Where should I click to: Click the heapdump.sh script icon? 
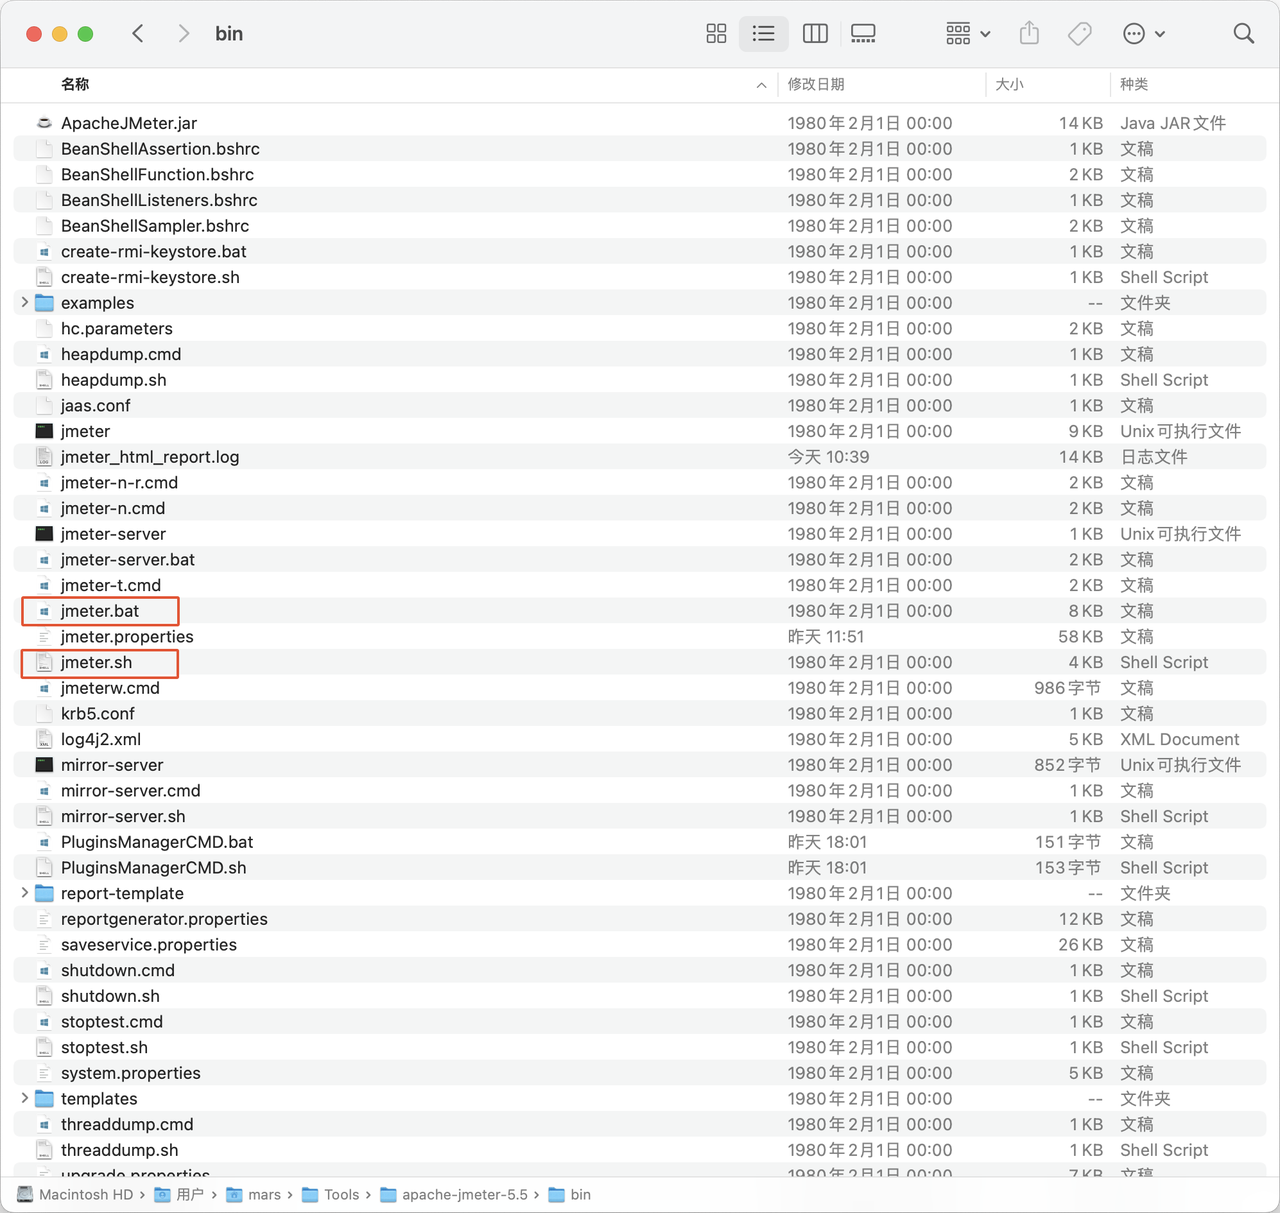point(44,380)
